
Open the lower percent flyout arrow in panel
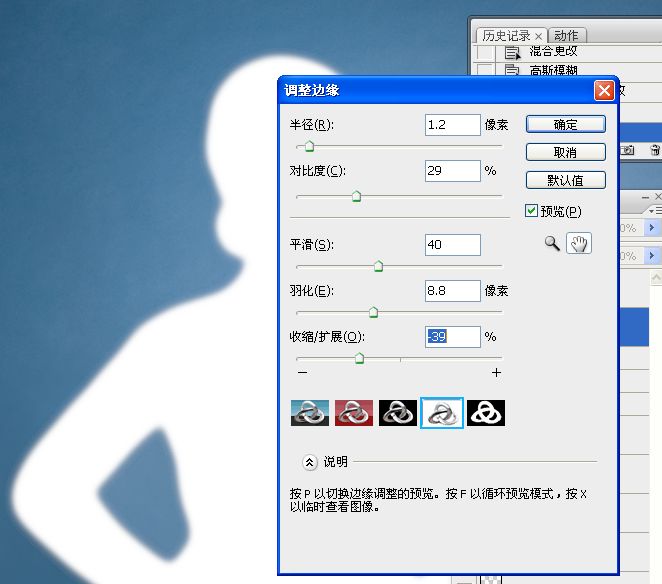click(x=652, y=255)
